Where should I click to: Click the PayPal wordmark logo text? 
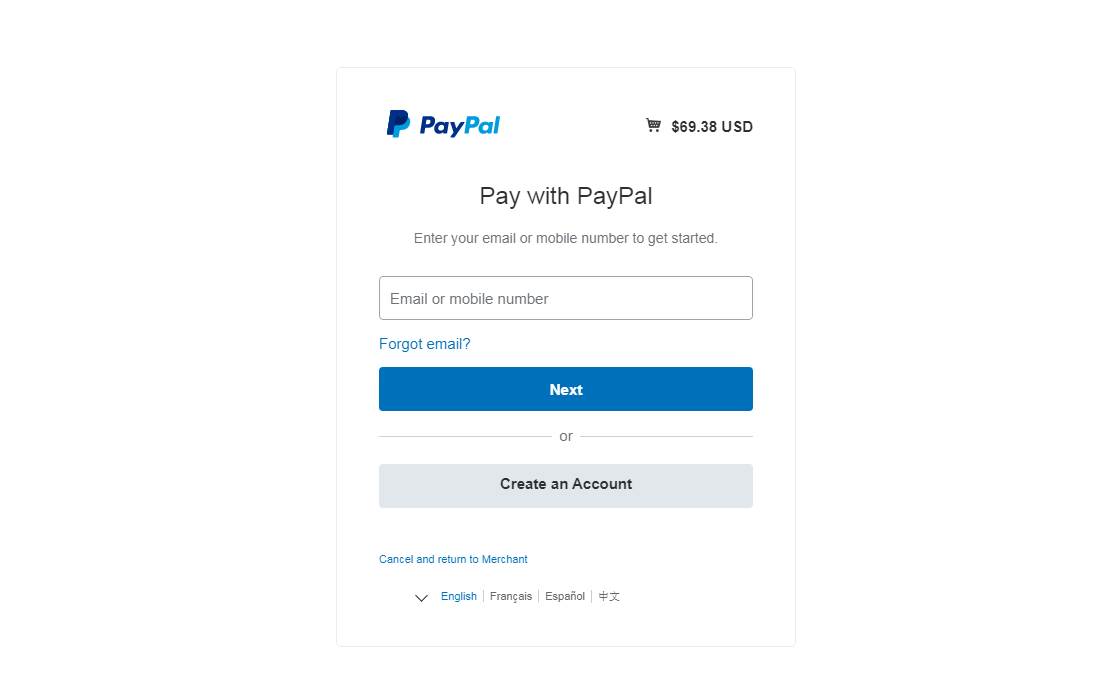tap(460, 126)
